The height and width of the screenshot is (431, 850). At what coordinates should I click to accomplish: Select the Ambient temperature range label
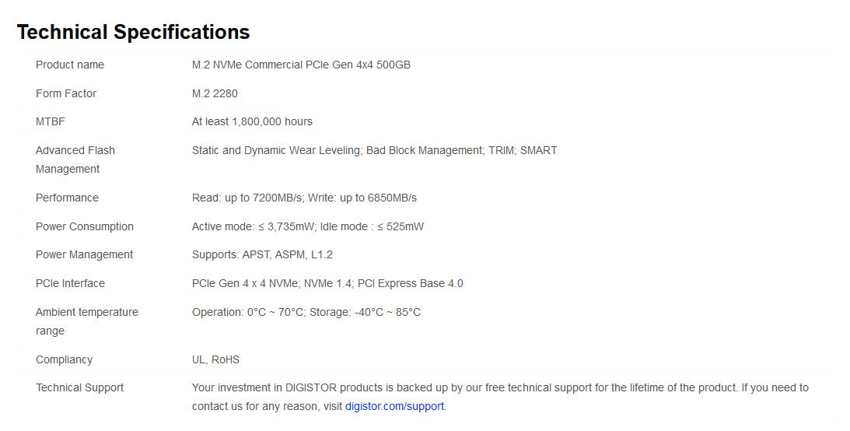(x=87, y=321)
